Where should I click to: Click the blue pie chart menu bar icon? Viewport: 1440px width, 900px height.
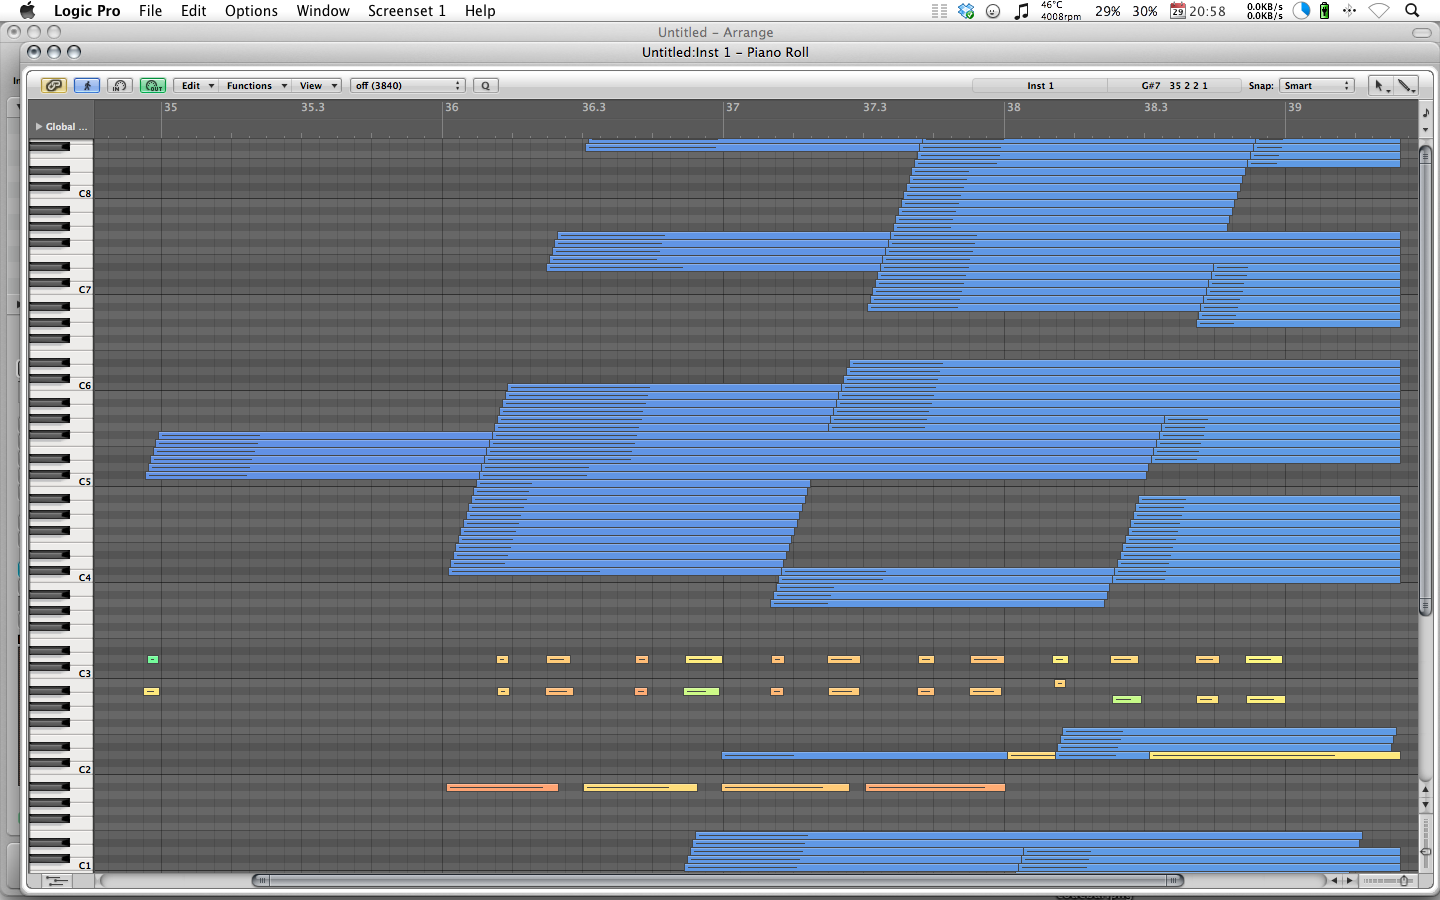1301,11
